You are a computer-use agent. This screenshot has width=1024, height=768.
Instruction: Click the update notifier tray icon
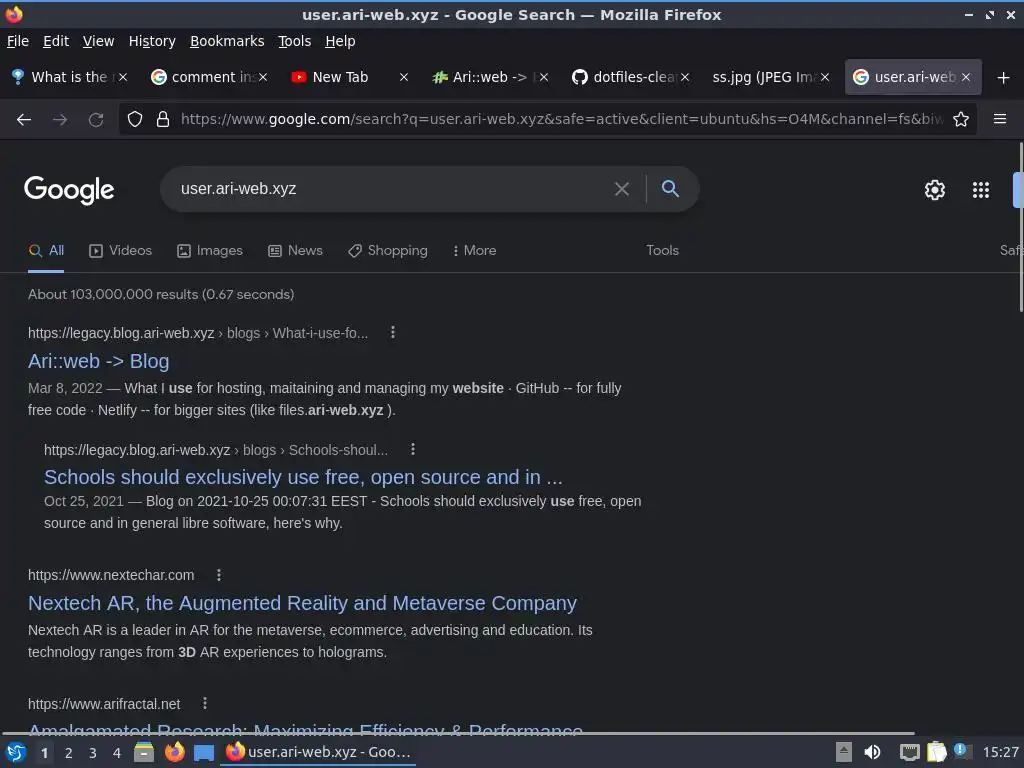click(x=963, y=751)
